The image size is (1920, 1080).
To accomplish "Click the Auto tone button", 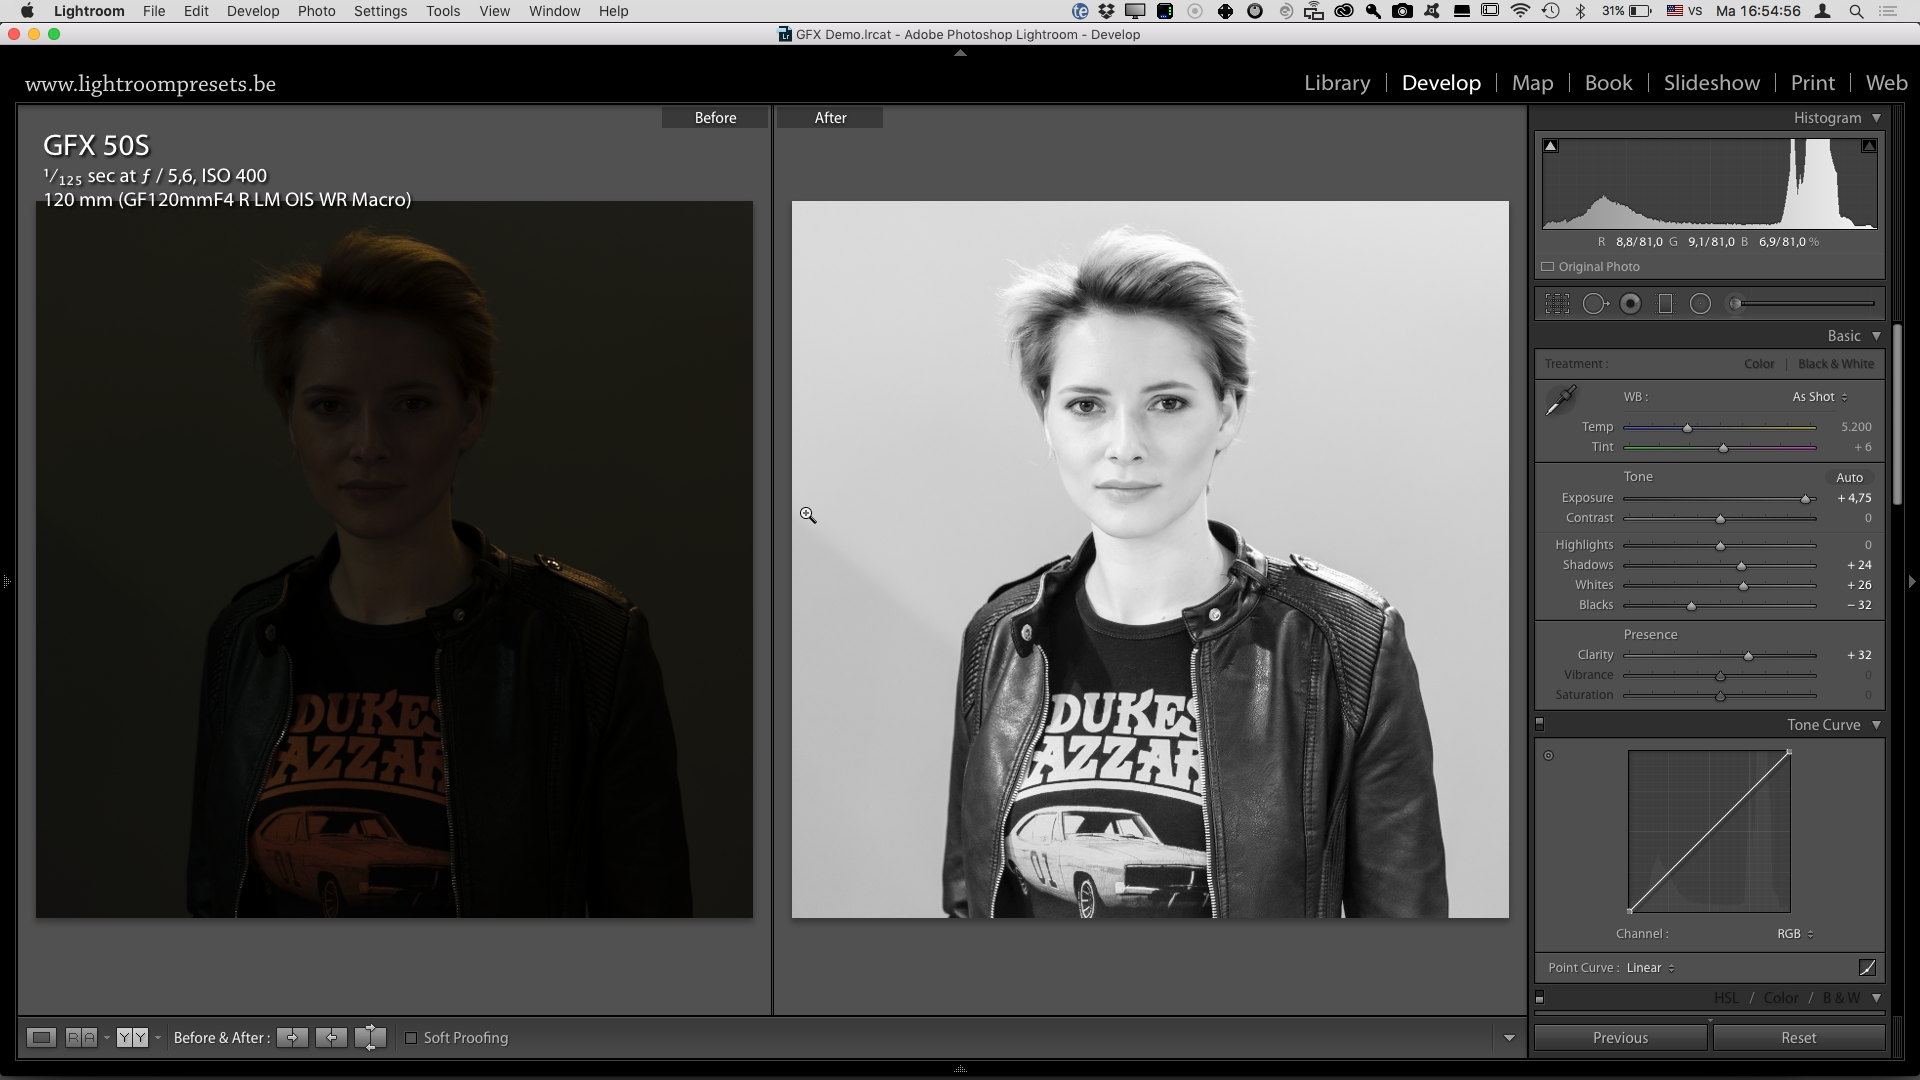I will click(x=1849, y=478).
